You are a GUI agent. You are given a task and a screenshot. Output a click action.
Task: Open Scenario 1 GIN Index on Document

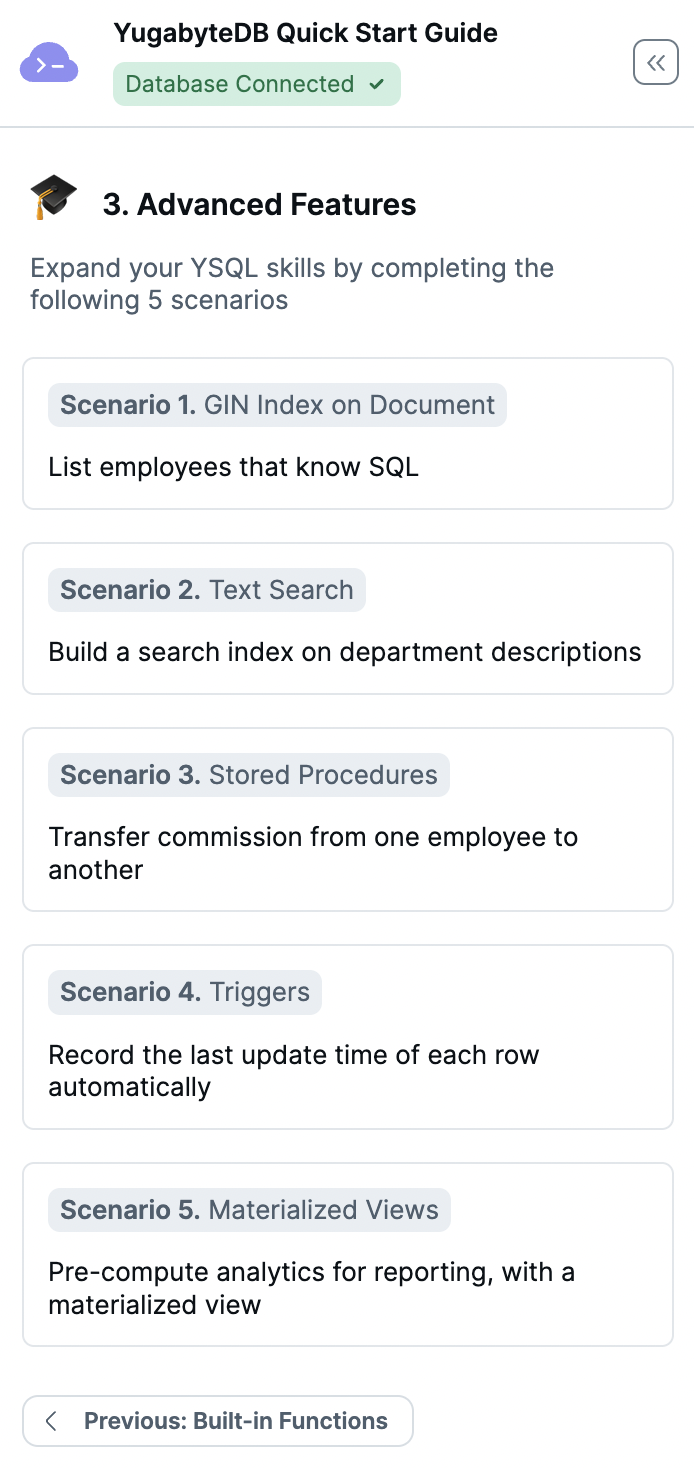pyautogui.click(x=348, y=434)
